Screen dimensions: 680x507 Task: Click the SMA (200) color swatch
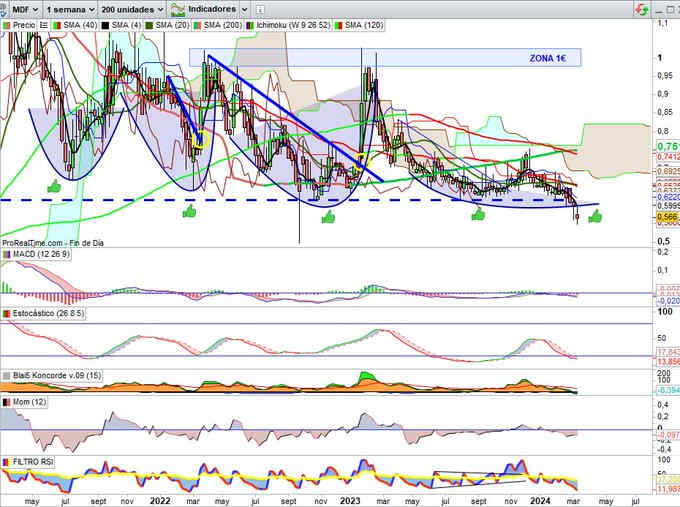[x=197, y=26]
